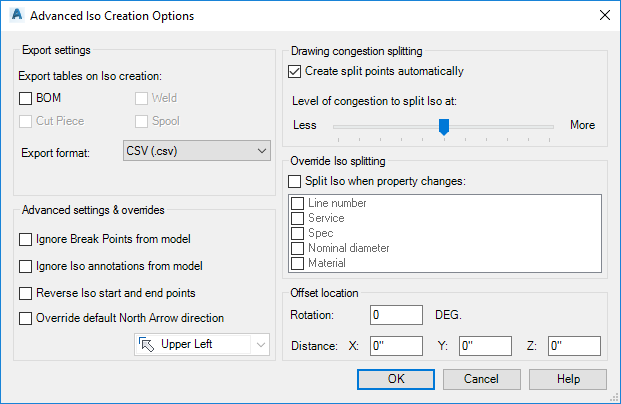The height and width of the screenshot is (404, 621).
Task: Click the congestion level slider handle
Action: (x=444, y=126)
